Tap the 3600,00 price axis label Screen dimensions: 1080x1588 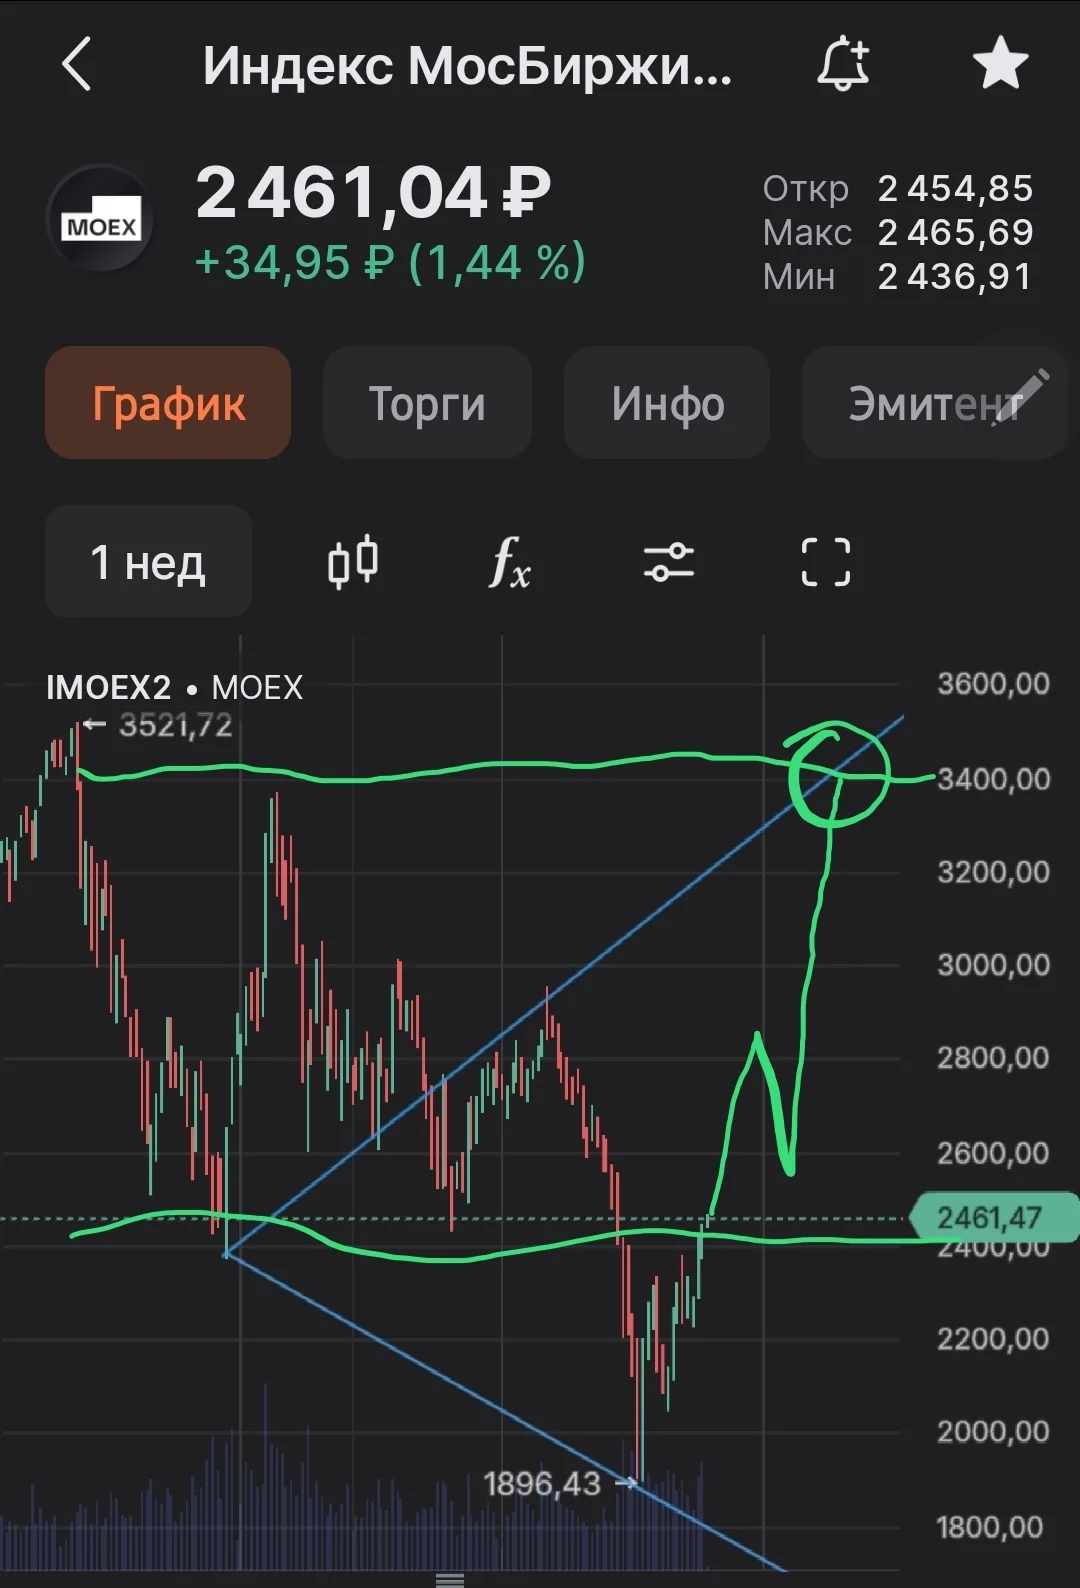click(993, 684)
